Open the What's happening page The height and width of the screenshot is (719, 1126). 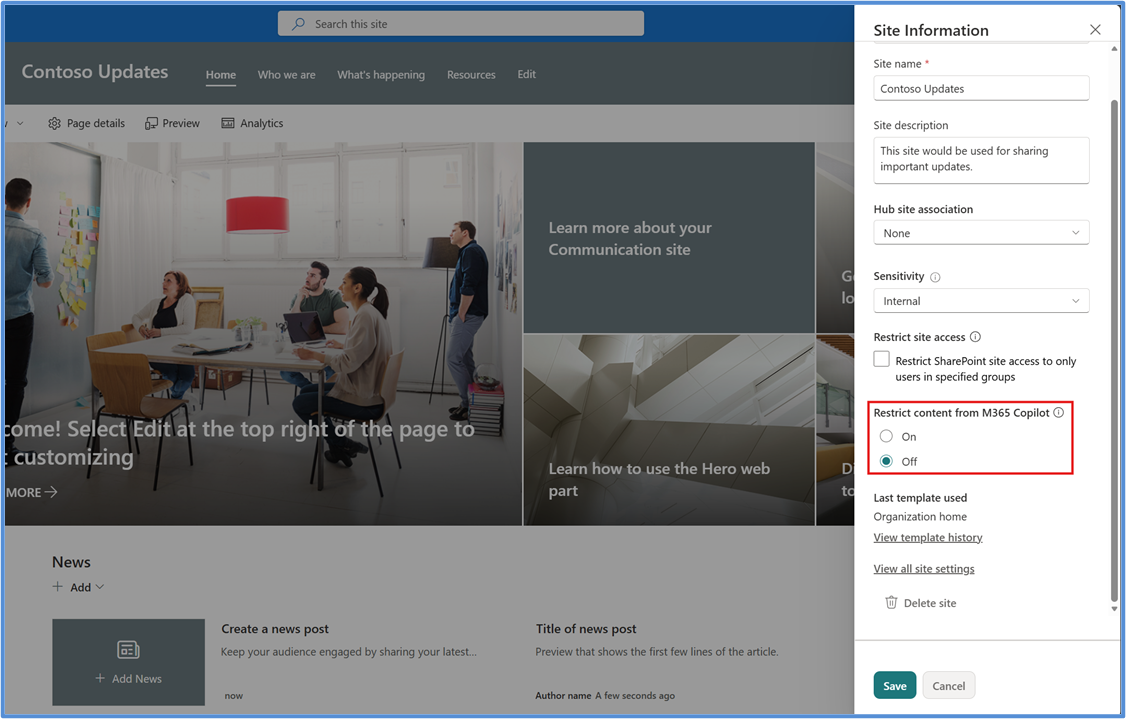click(x=381, y=74)
